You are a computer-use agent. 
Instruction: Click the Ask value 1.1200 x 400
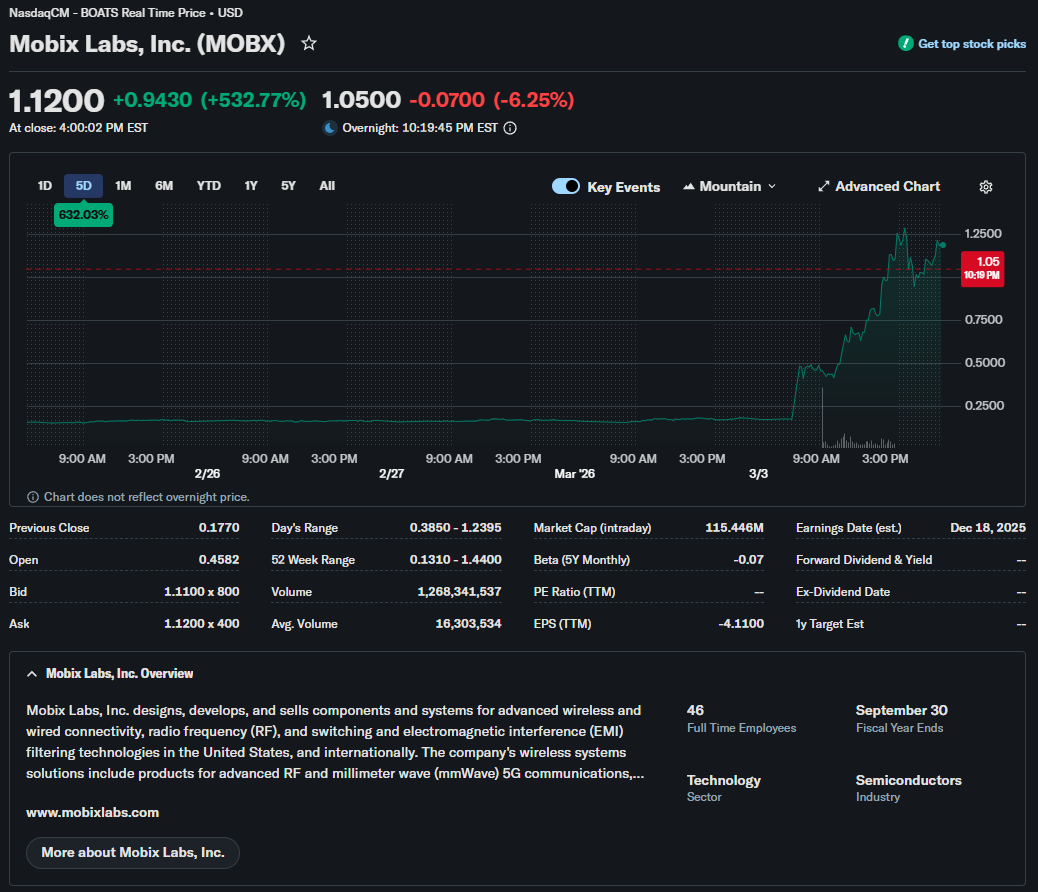[x=201, y=624]
